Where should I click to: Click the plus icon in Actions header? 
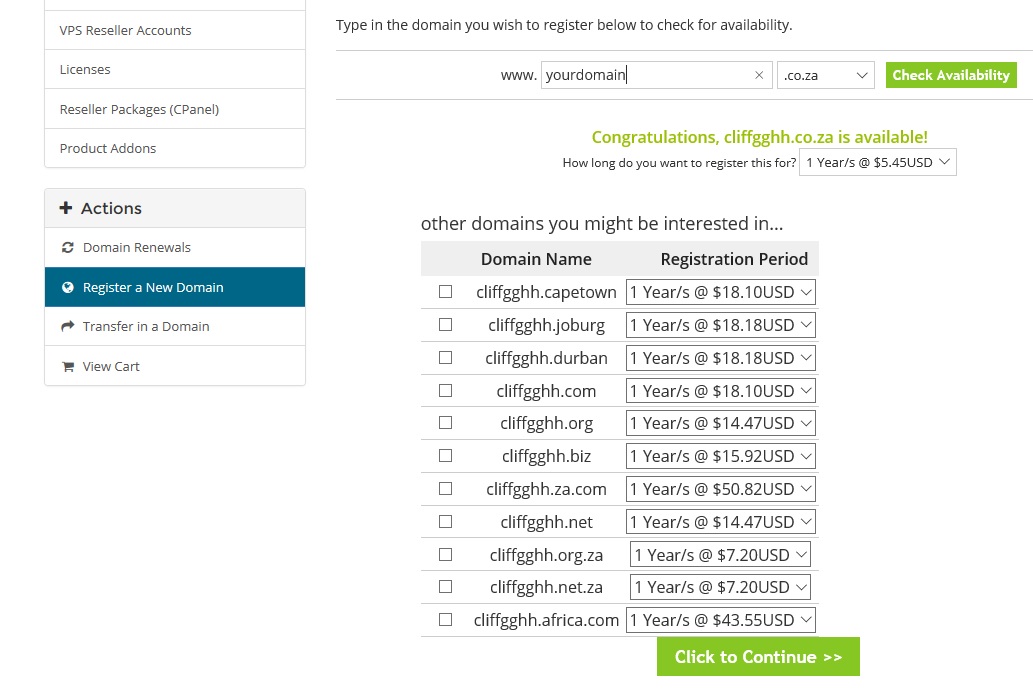coord(66,208)
